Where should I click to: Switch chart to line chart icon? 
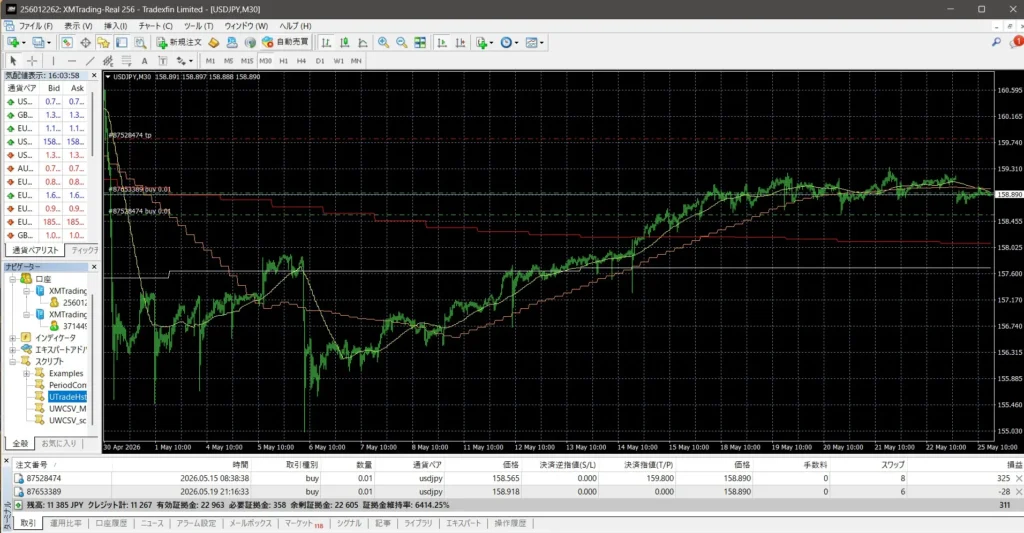click(x=362, y=42)
